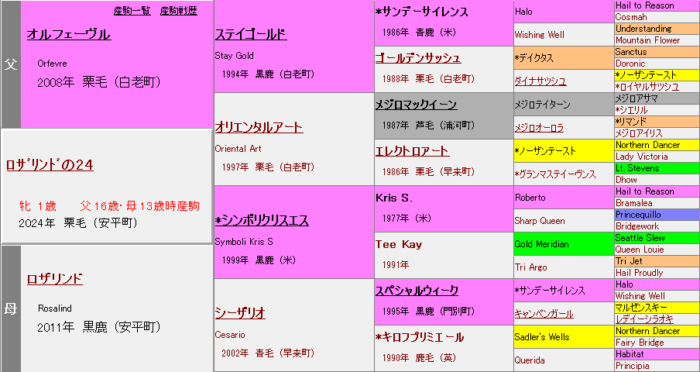Viewport: 700px width, 372px height.
Task: Select the blue Princequillo cell
Action: pos(657,215)
